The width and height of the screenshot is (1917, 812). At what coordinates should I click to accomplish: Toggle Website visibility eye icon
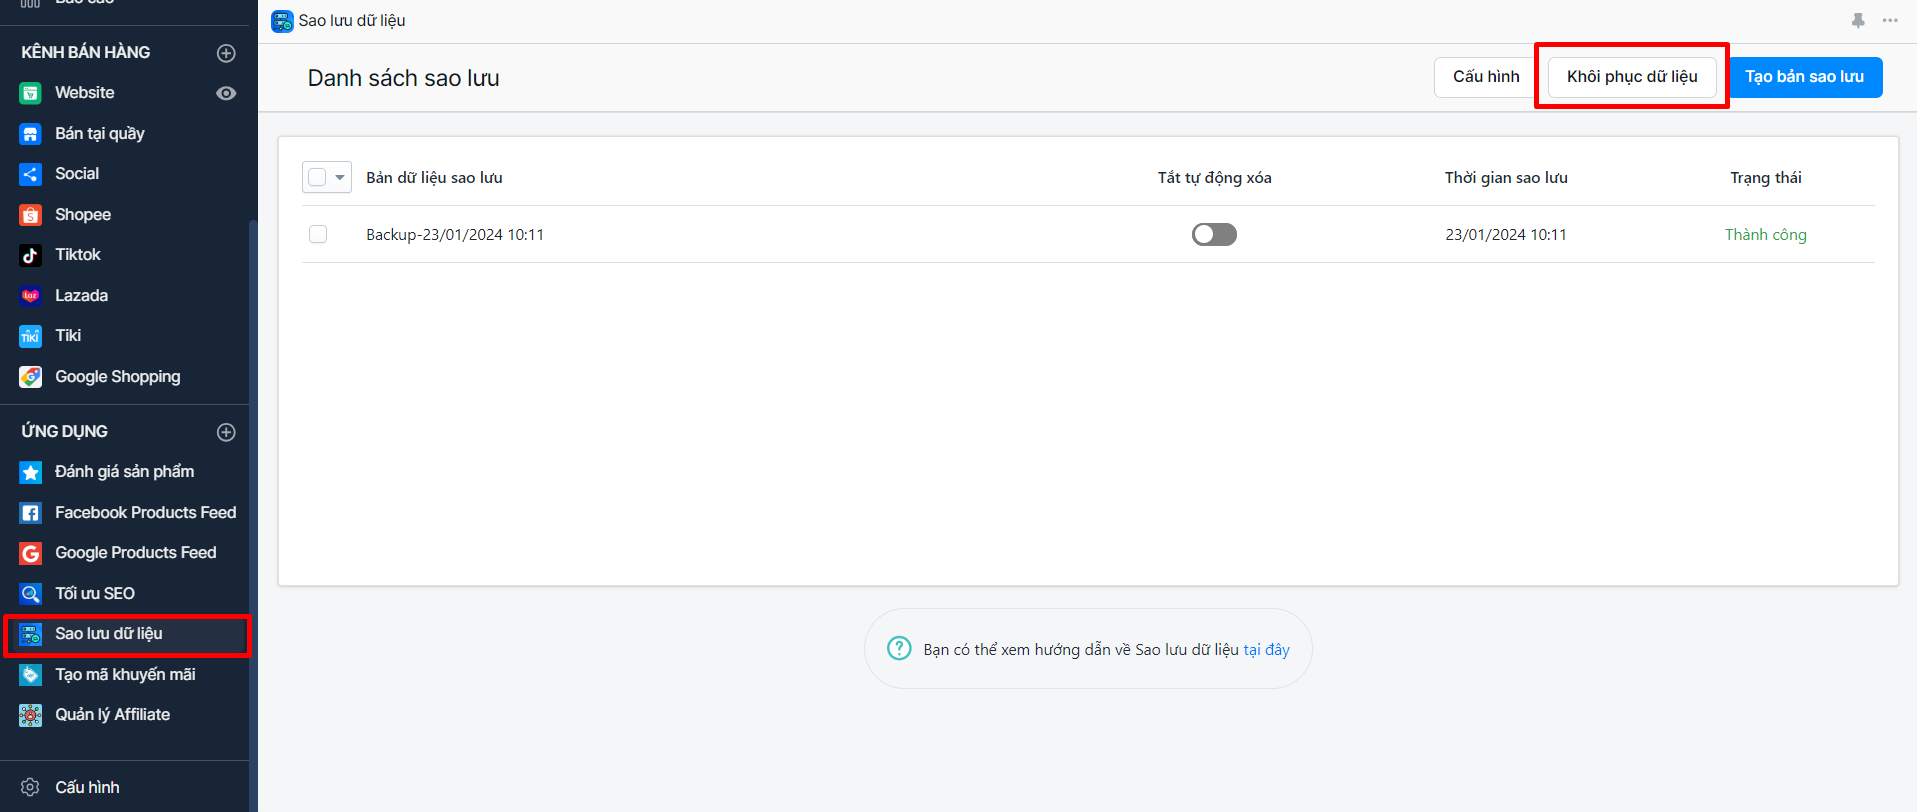coord(227,93)
